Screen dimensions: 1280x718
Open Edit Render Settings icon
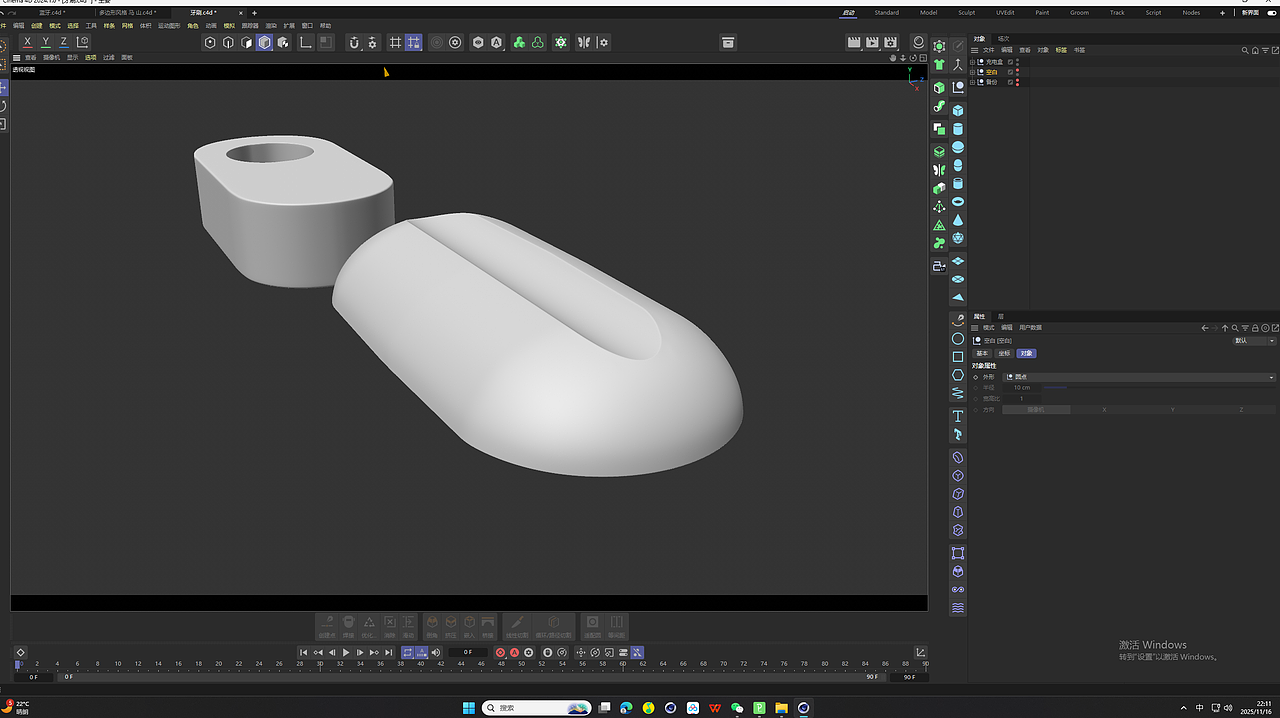click(891, 42)
